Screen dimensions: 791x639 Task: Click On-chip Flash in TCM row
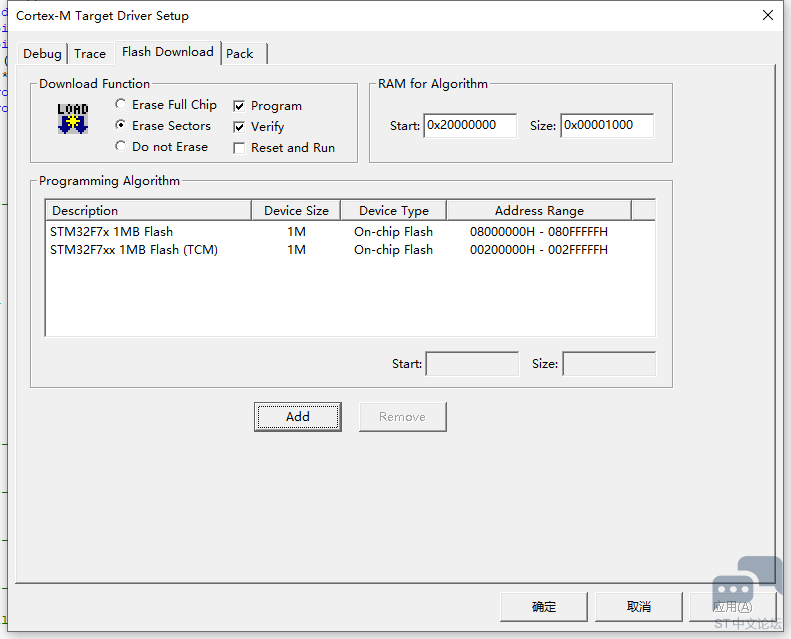coord(393,250)
